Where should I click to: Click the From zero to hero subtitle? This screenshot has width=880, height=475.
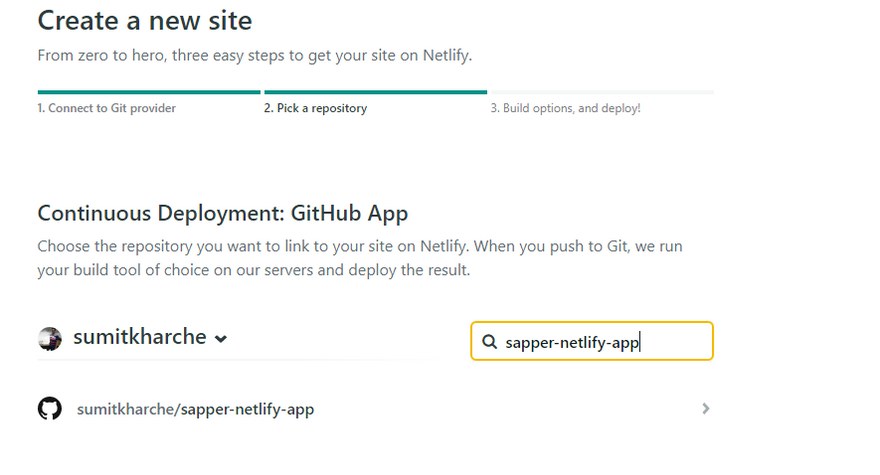tap(255, 56)
